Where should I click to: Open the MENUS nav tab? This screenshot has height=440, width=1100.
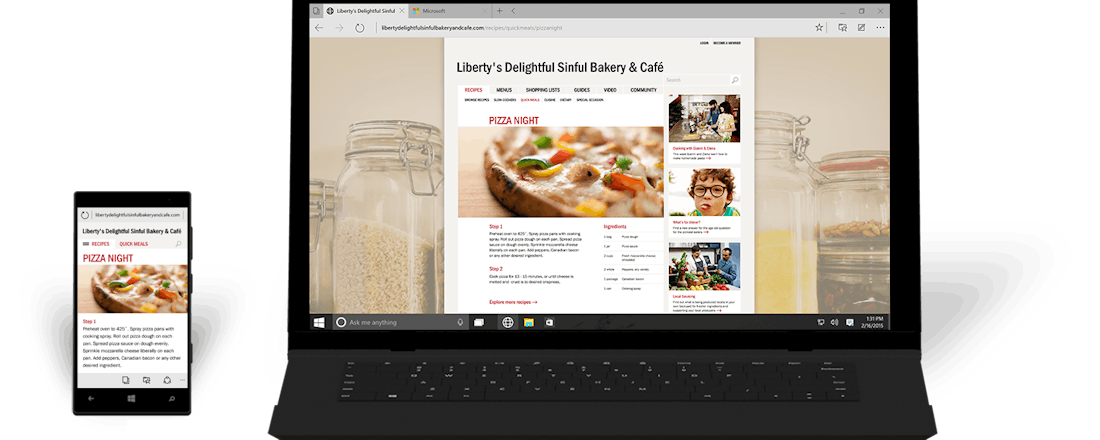(504, 90)
